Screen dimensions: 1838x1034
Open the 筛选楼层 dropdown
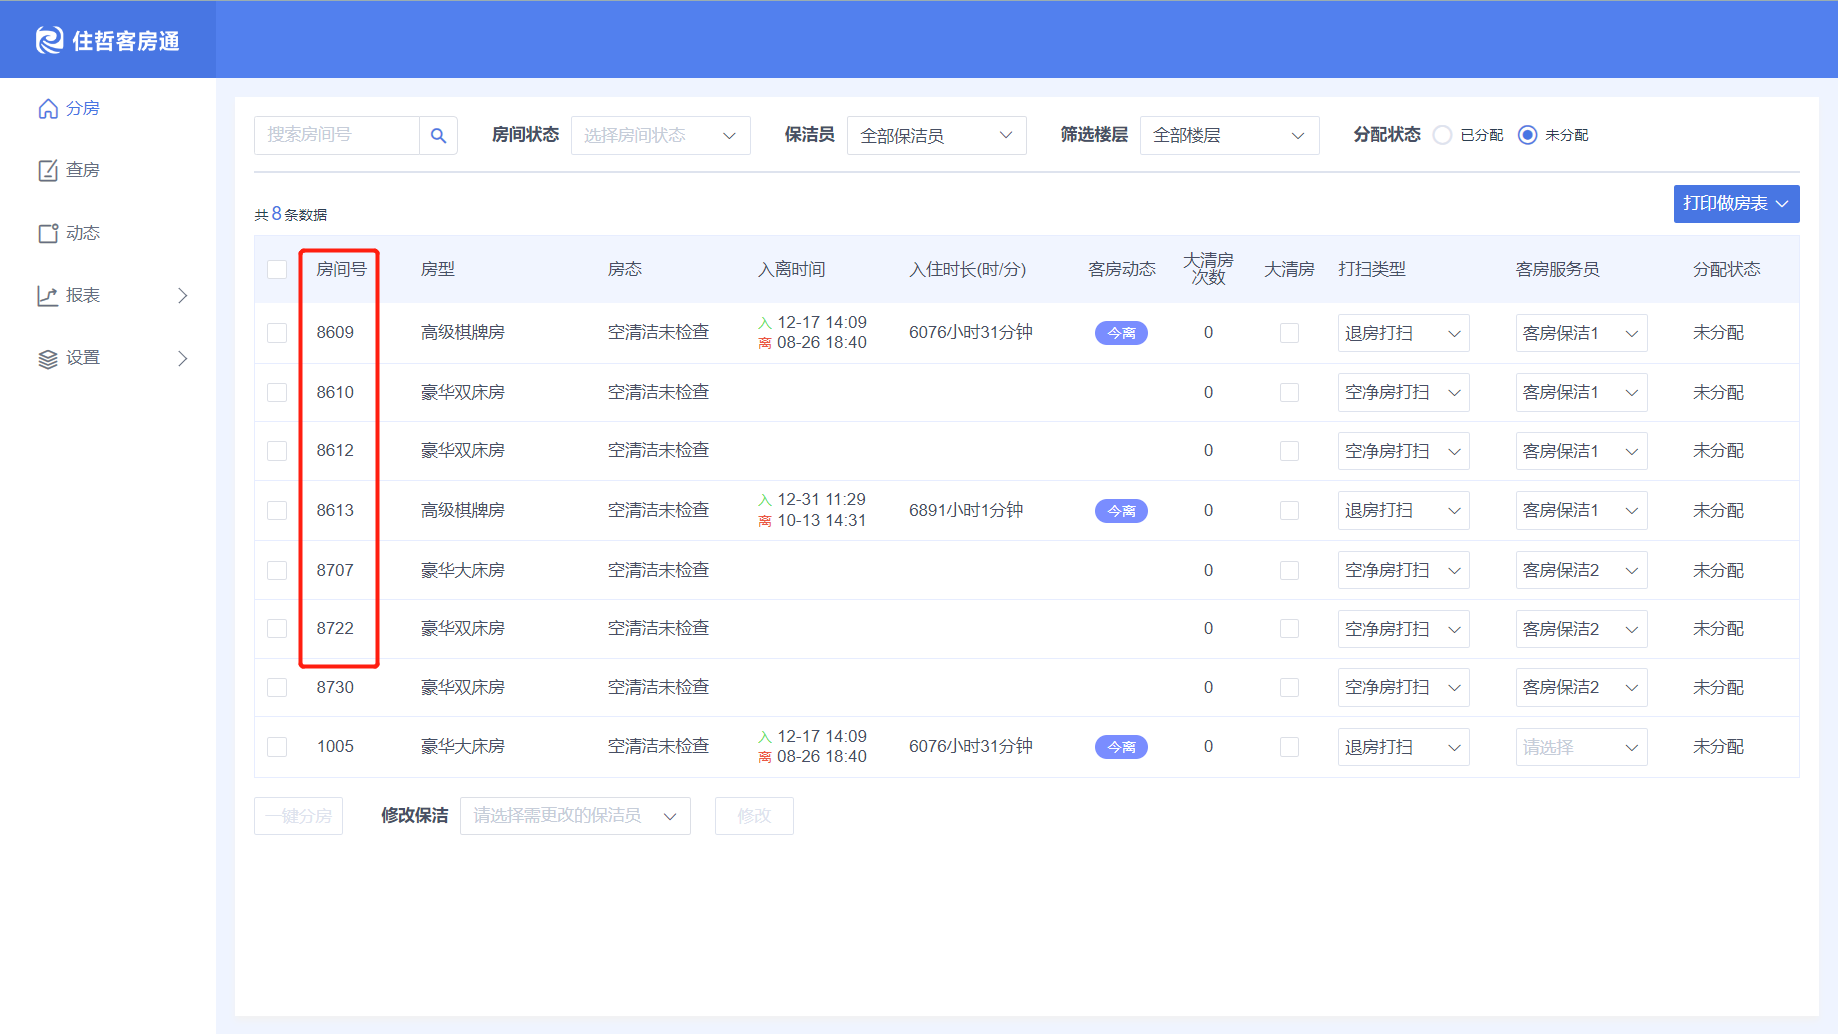click(1230, 135)
